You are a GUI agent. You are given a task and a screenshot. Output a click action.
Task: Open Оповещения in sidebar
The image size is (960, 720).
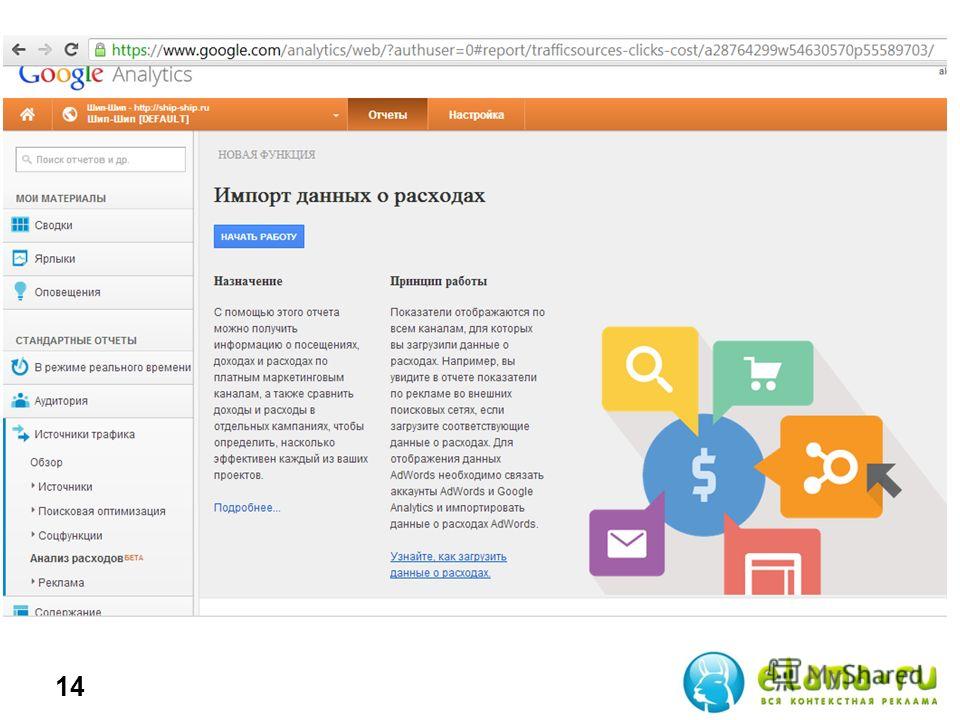pos(98,293)
